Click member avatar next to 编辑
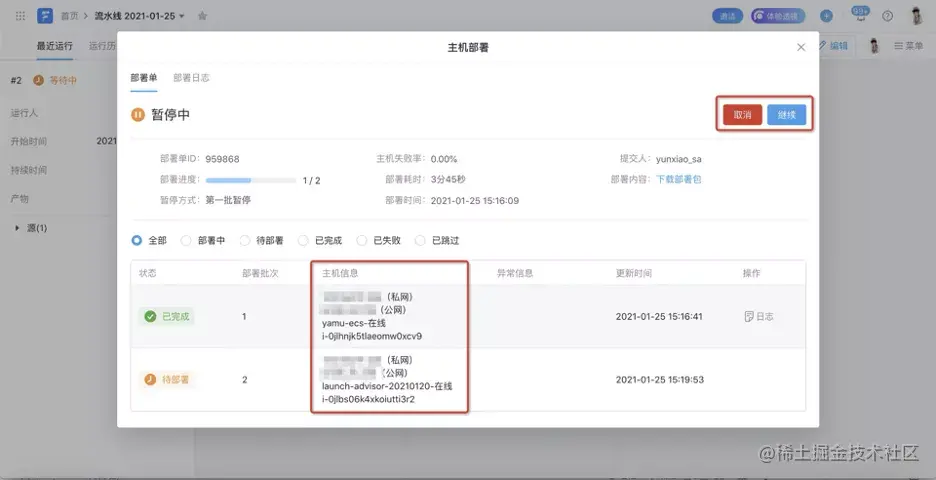Screen dimensions: 936x480 [874, 46]
